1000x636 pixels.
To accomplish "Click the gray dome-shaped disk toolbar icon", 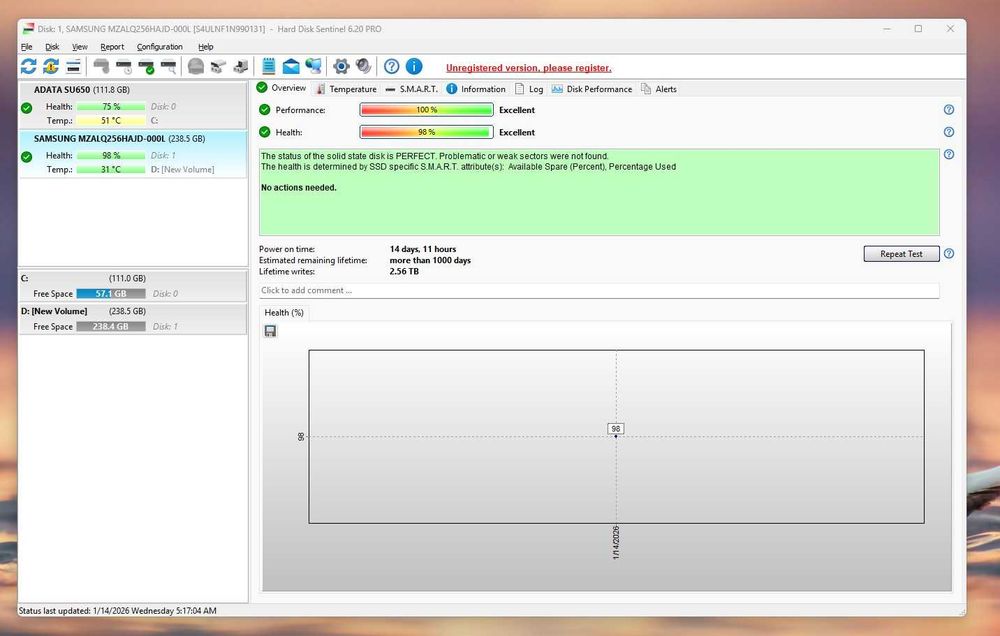I will 196,66.
